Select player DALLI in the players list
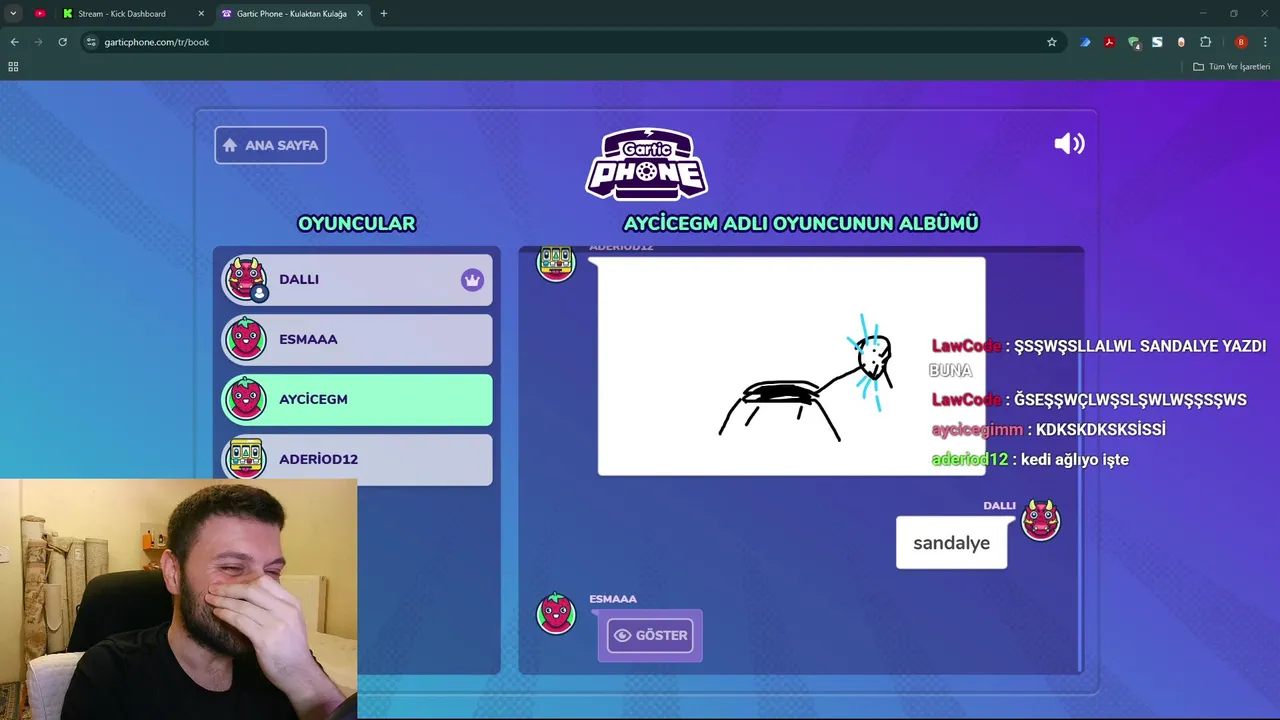Viewport: 1280px width, 720px height. pyautogui.click(x=357, y=280)
